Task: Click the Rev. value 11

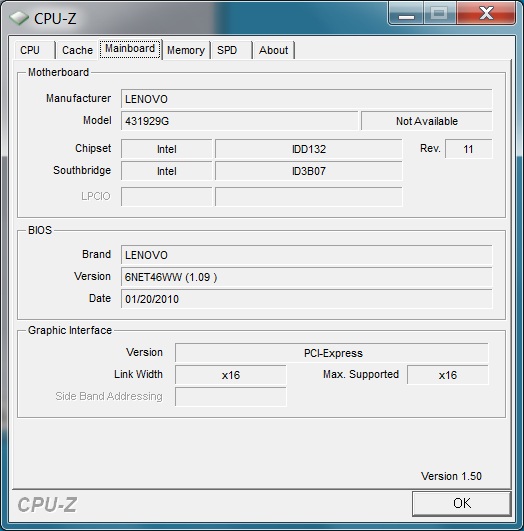Action: point(468,149)
